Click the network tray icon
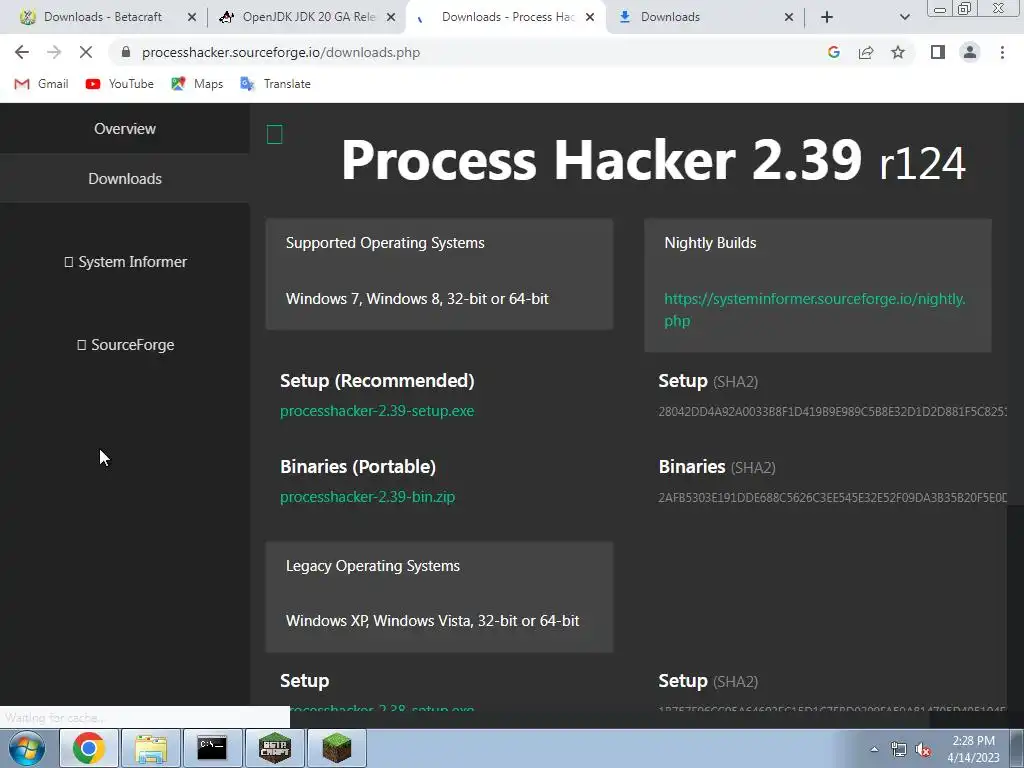Viewport: 1024px width, 768px height. click(899, 749)
